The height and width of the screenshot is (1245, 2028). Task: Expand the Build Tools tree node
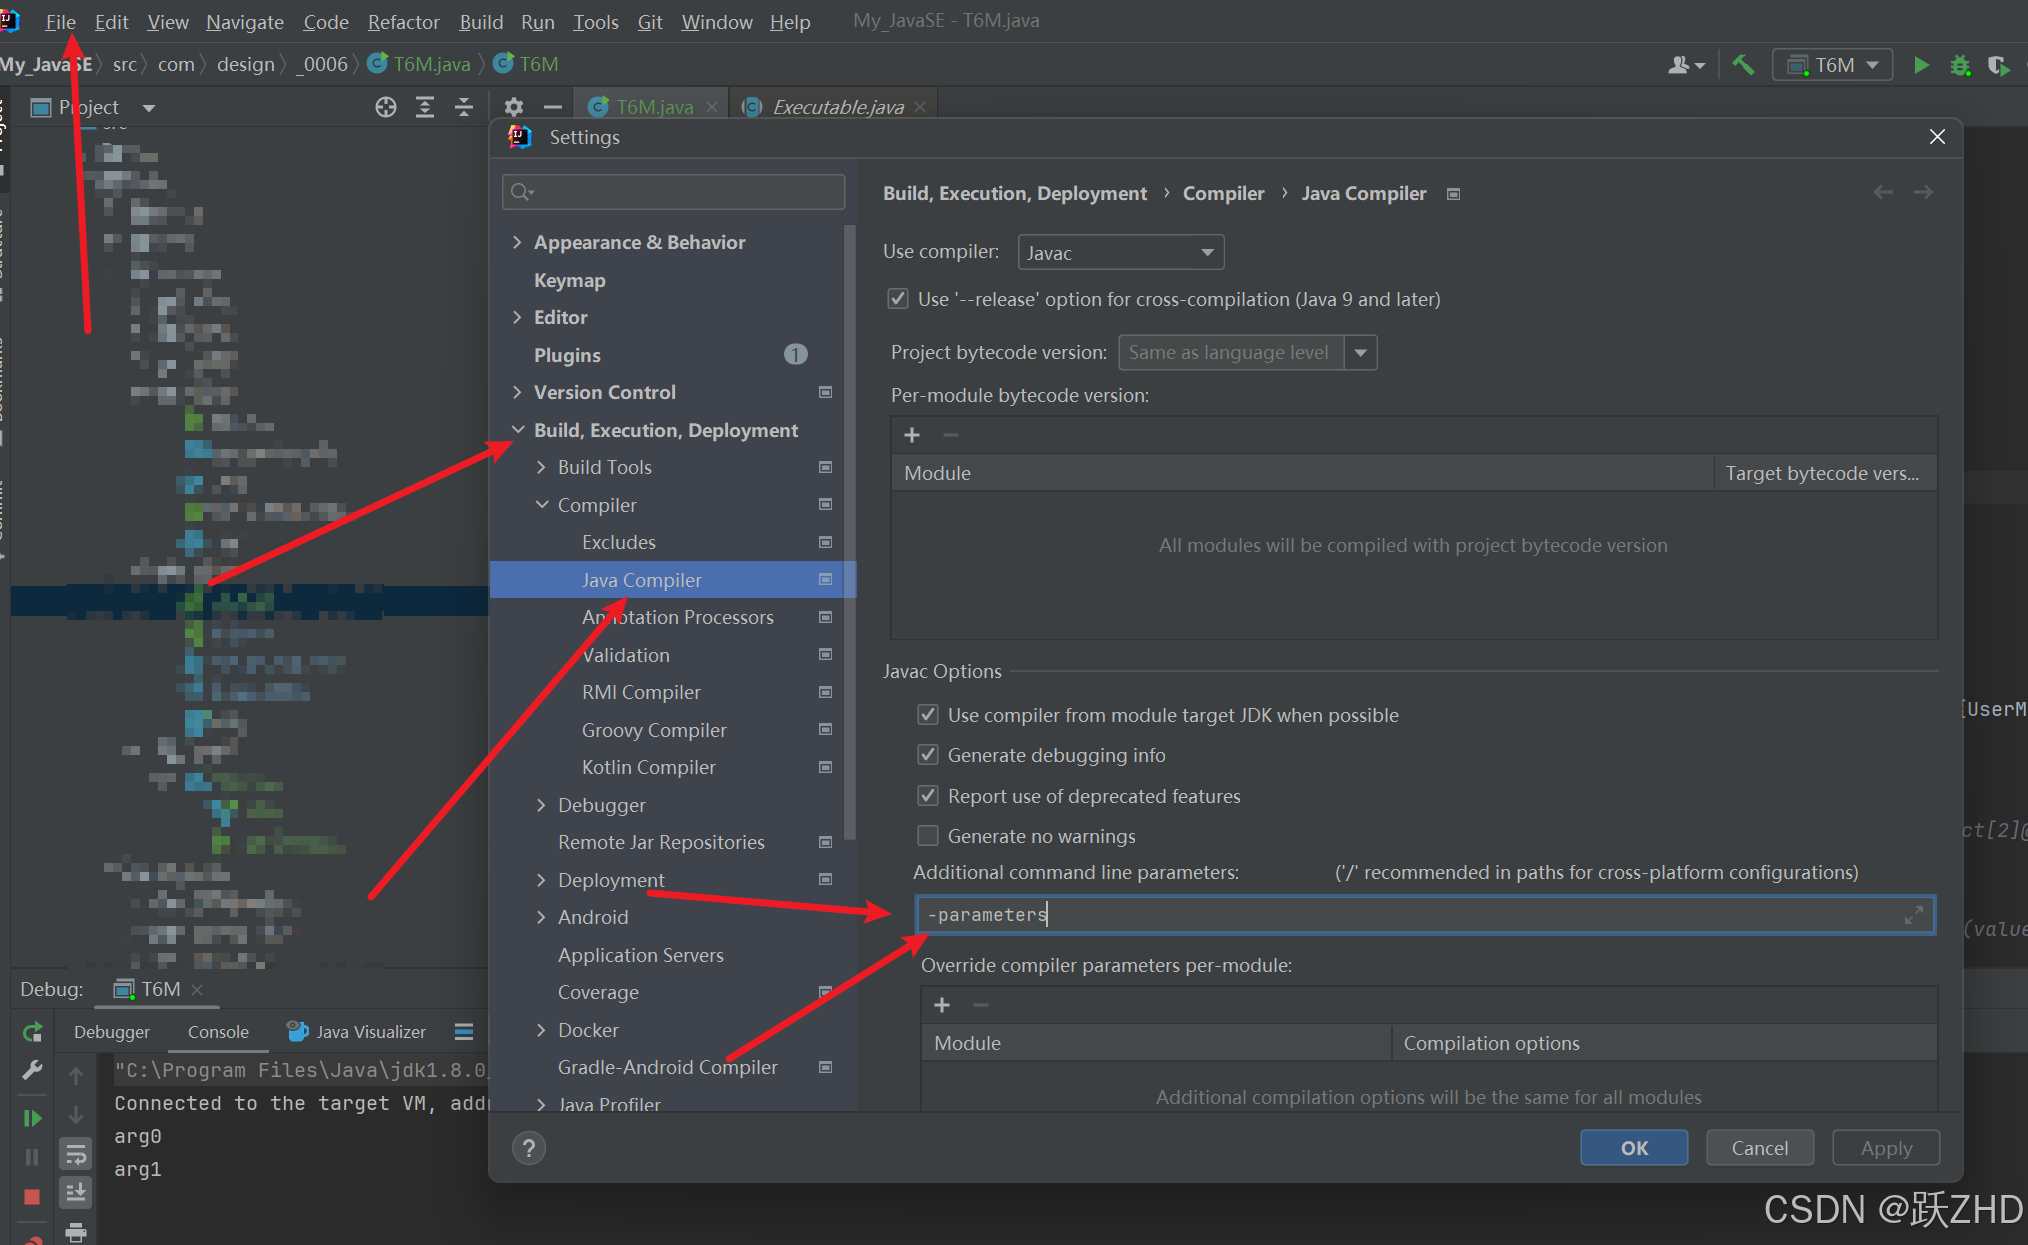(541, 467)
